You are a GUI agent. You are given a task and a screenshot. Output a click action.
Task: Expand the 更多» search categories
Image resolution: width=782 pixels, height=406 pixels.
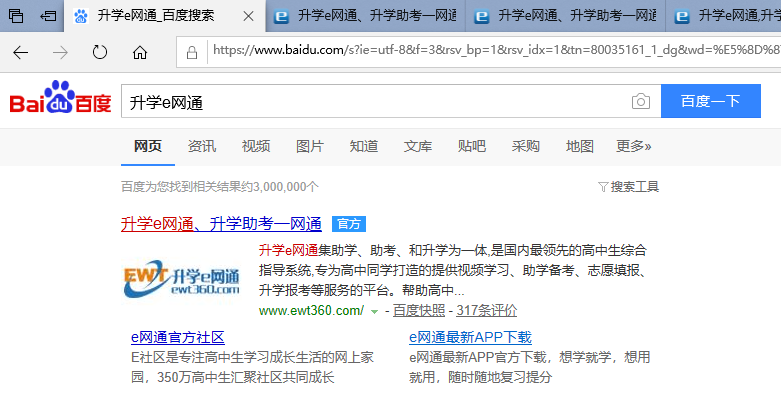(x=633, y=146)
